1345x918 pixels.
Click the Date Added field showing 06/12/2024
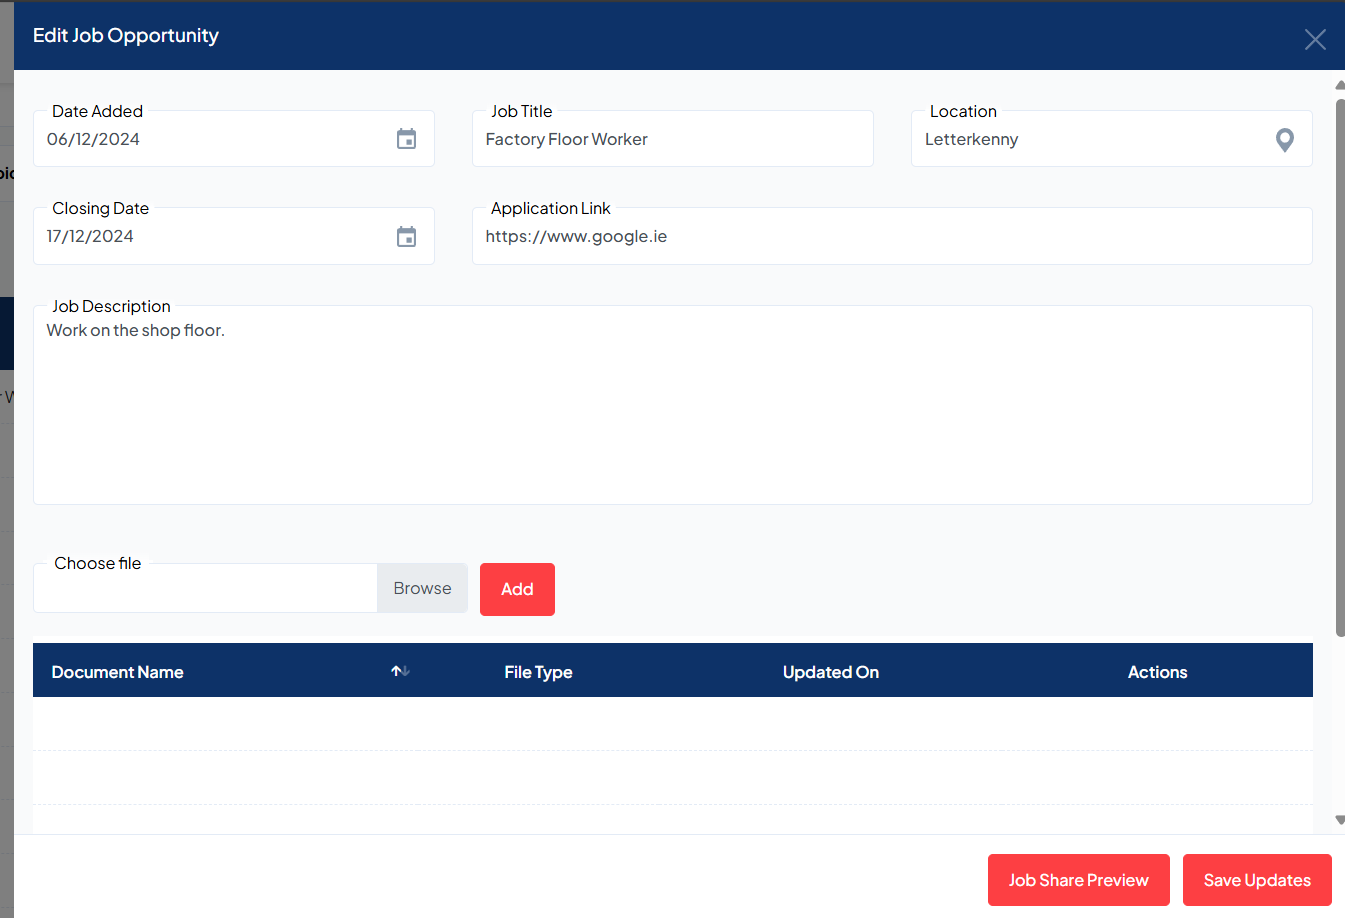234,139
